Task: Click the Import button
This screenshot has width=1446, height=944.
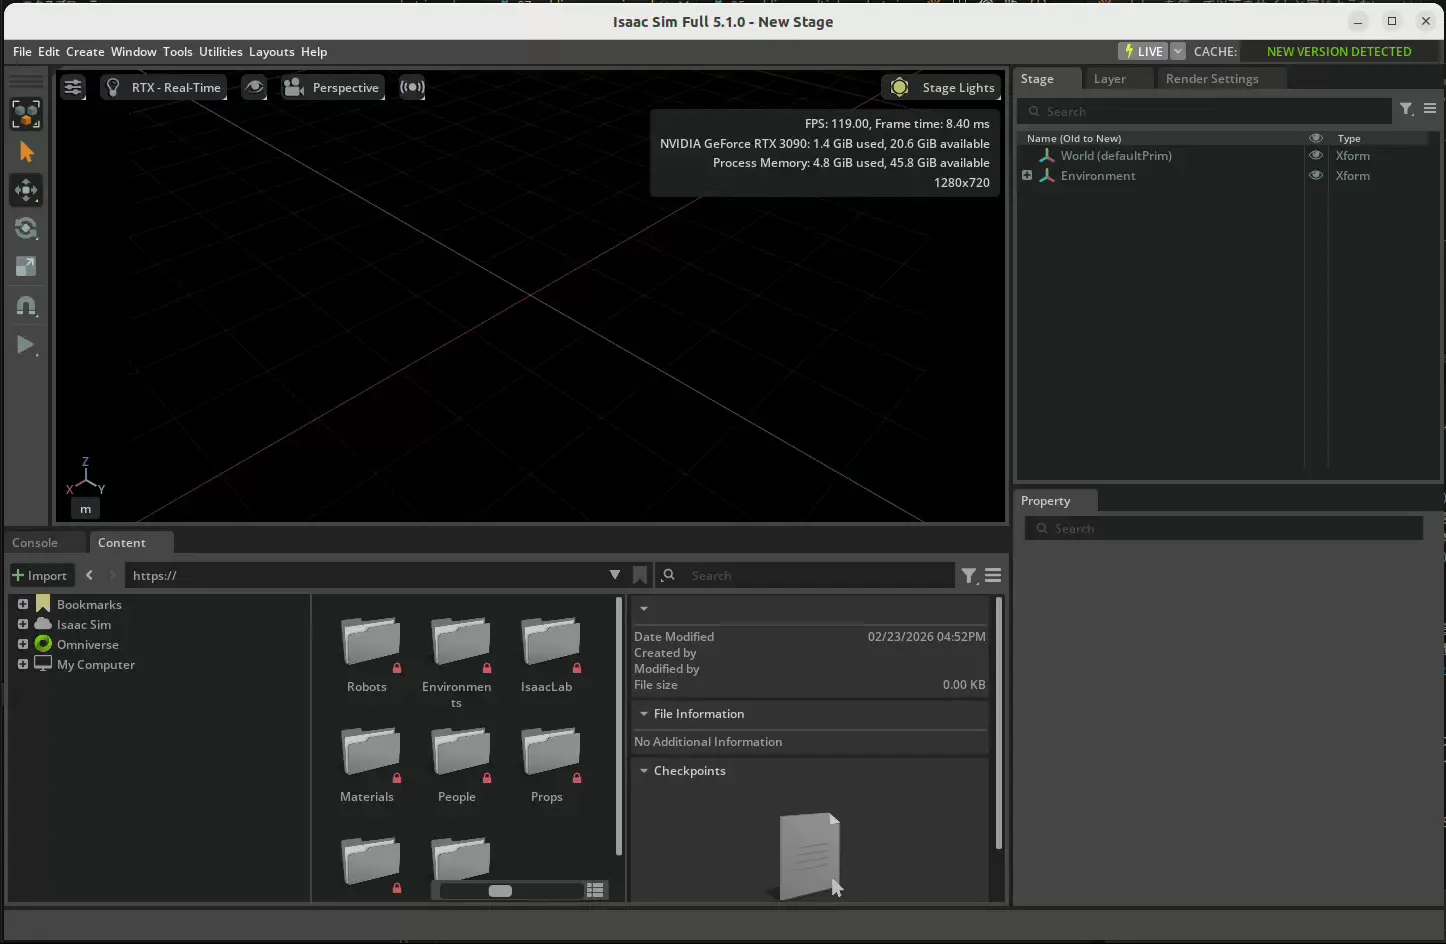Action: coord(40,575)
